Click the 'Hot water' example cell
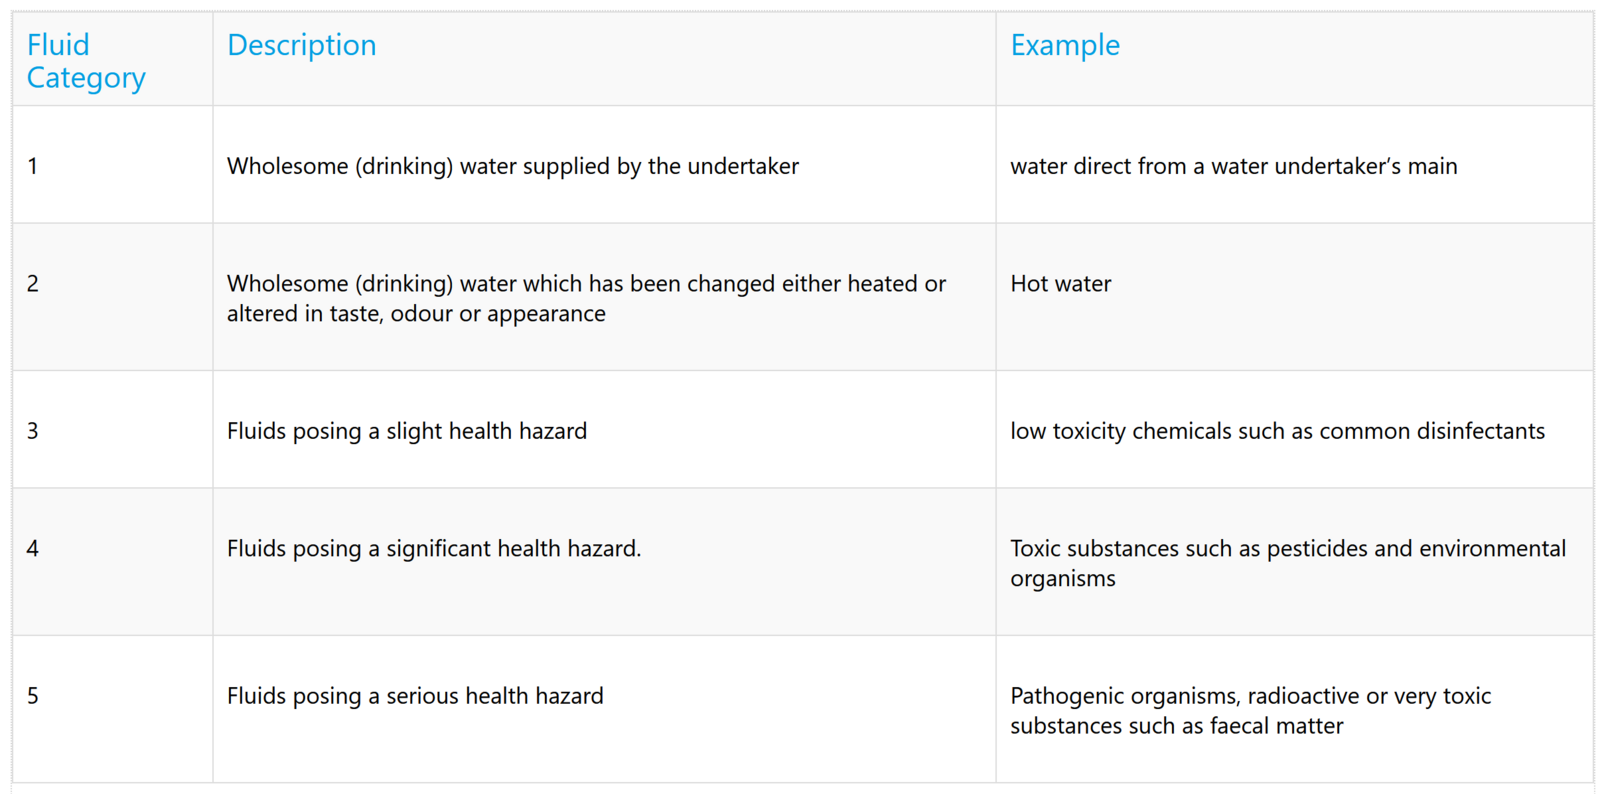Screen dimensions: 1600x794 (x=1060, y=284)
